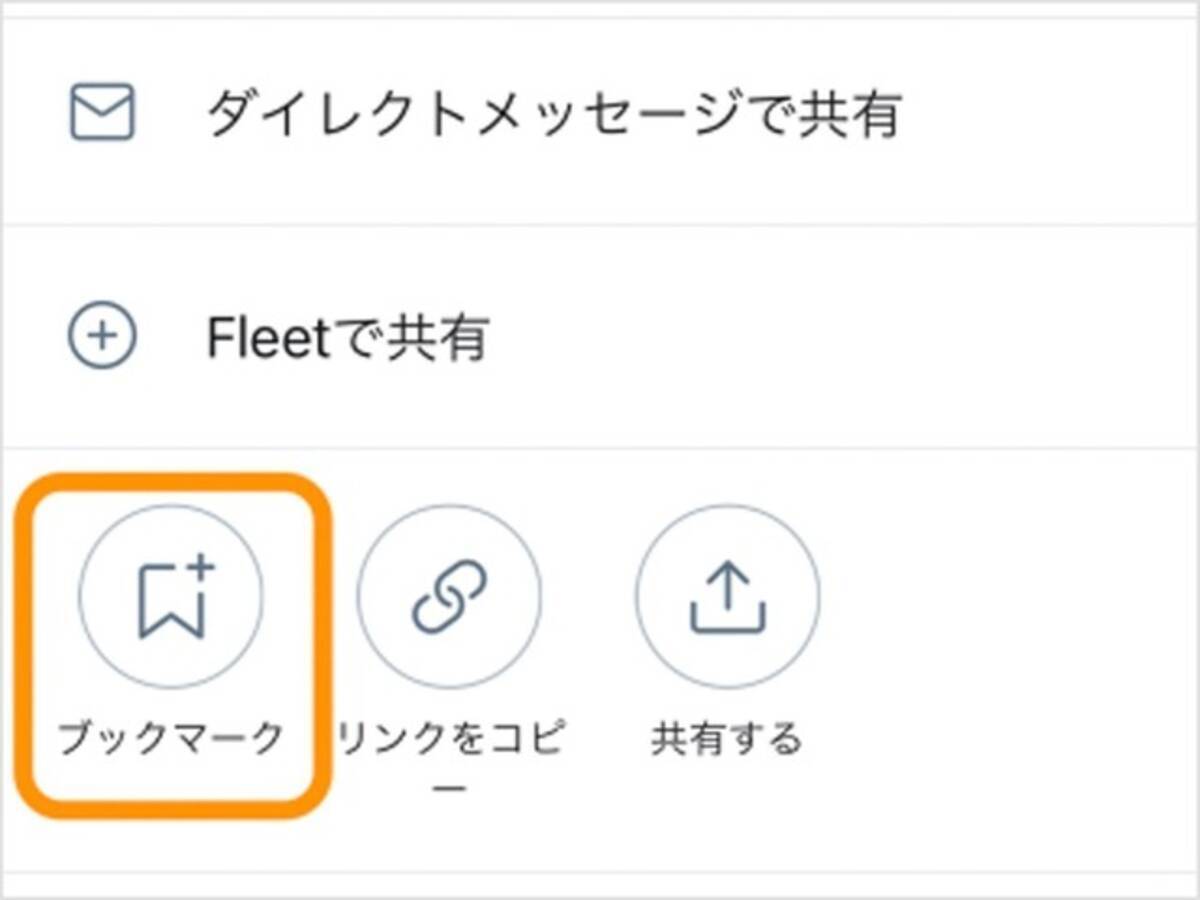Viewport: 1200px width, 900px height.
Task: Click the 共有する label text
Action: pos(727,738)
